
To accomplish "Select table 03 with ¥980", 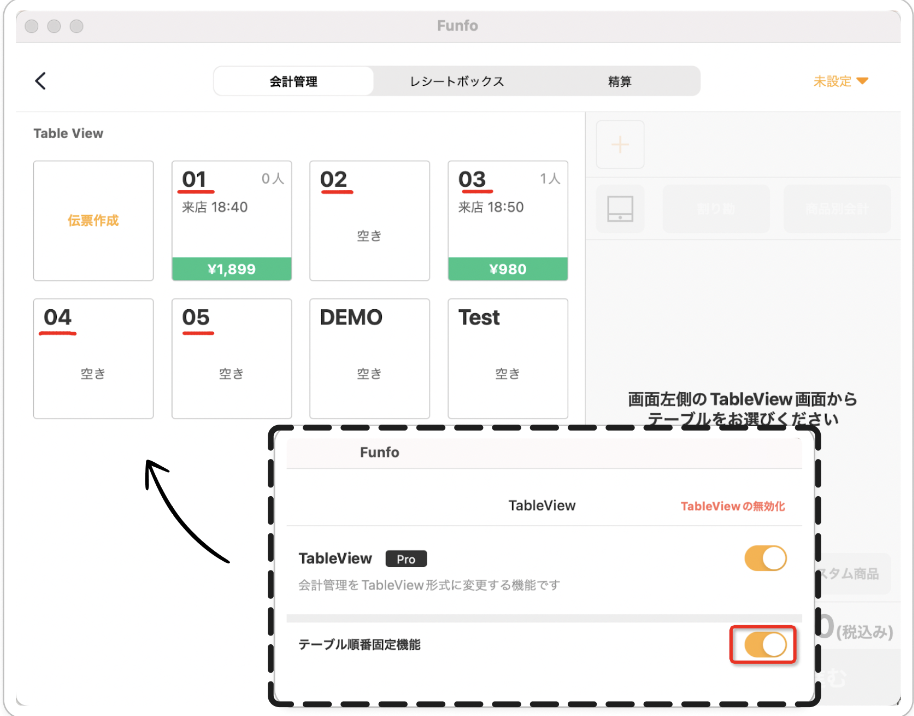I will 508,221.
